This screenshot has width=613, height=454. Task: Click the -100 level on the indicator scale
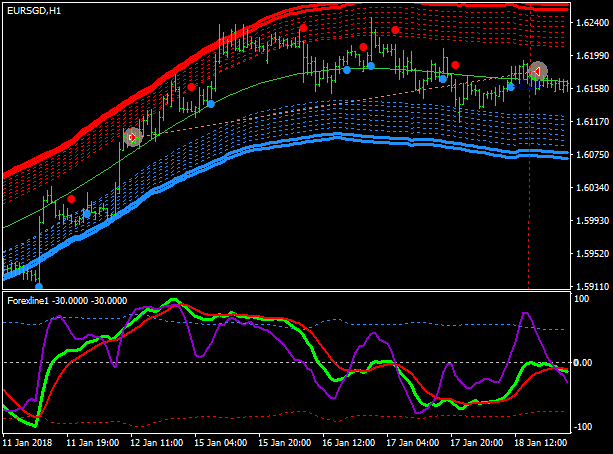tap(581, 427)
